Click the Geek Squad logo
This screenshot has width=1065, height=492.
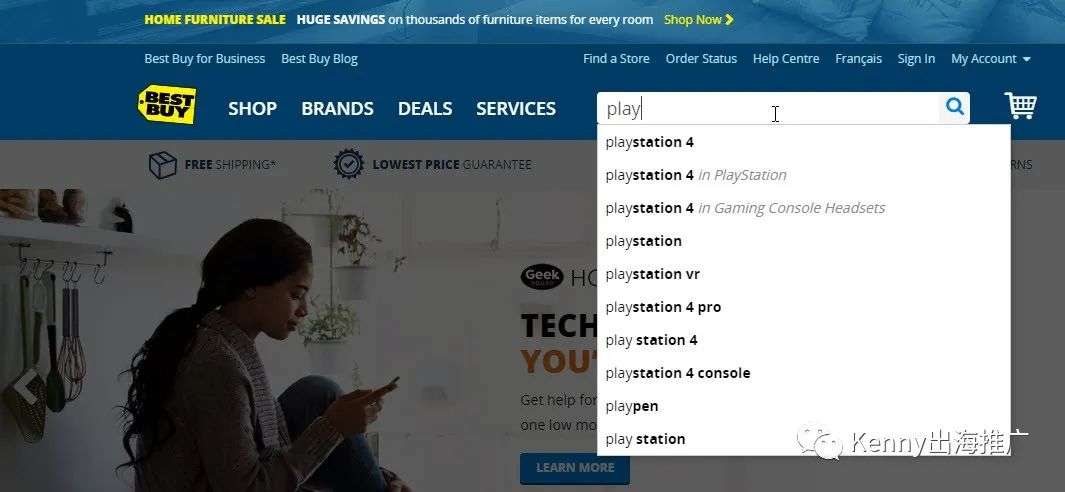542,277
